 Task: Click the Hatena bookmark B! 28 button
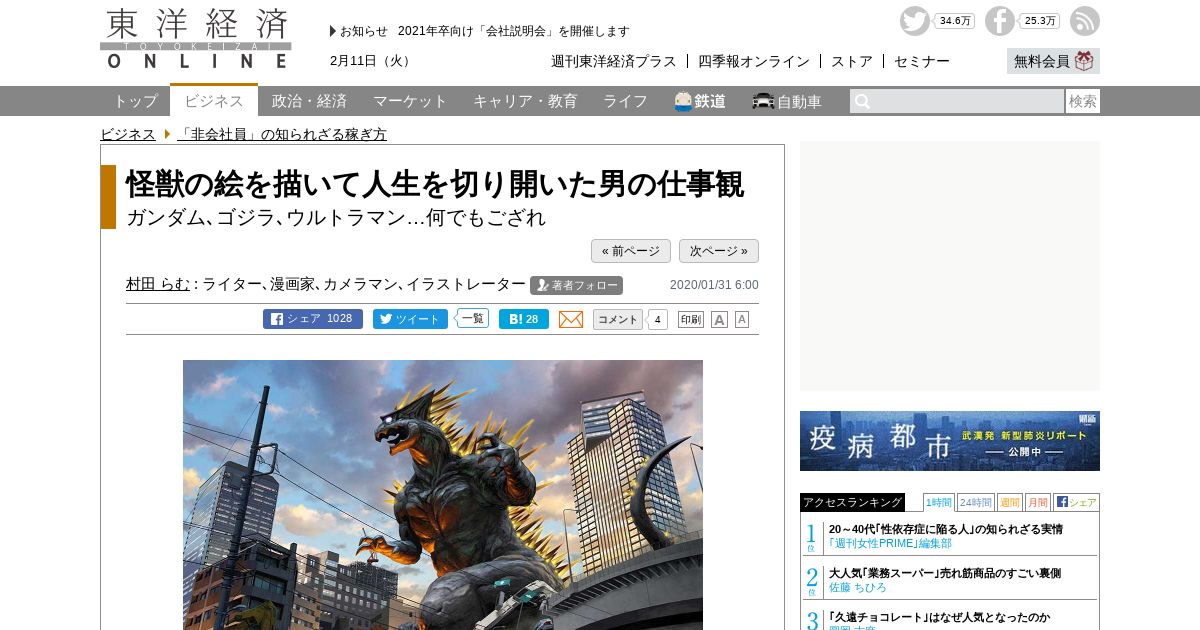(524, 319)
